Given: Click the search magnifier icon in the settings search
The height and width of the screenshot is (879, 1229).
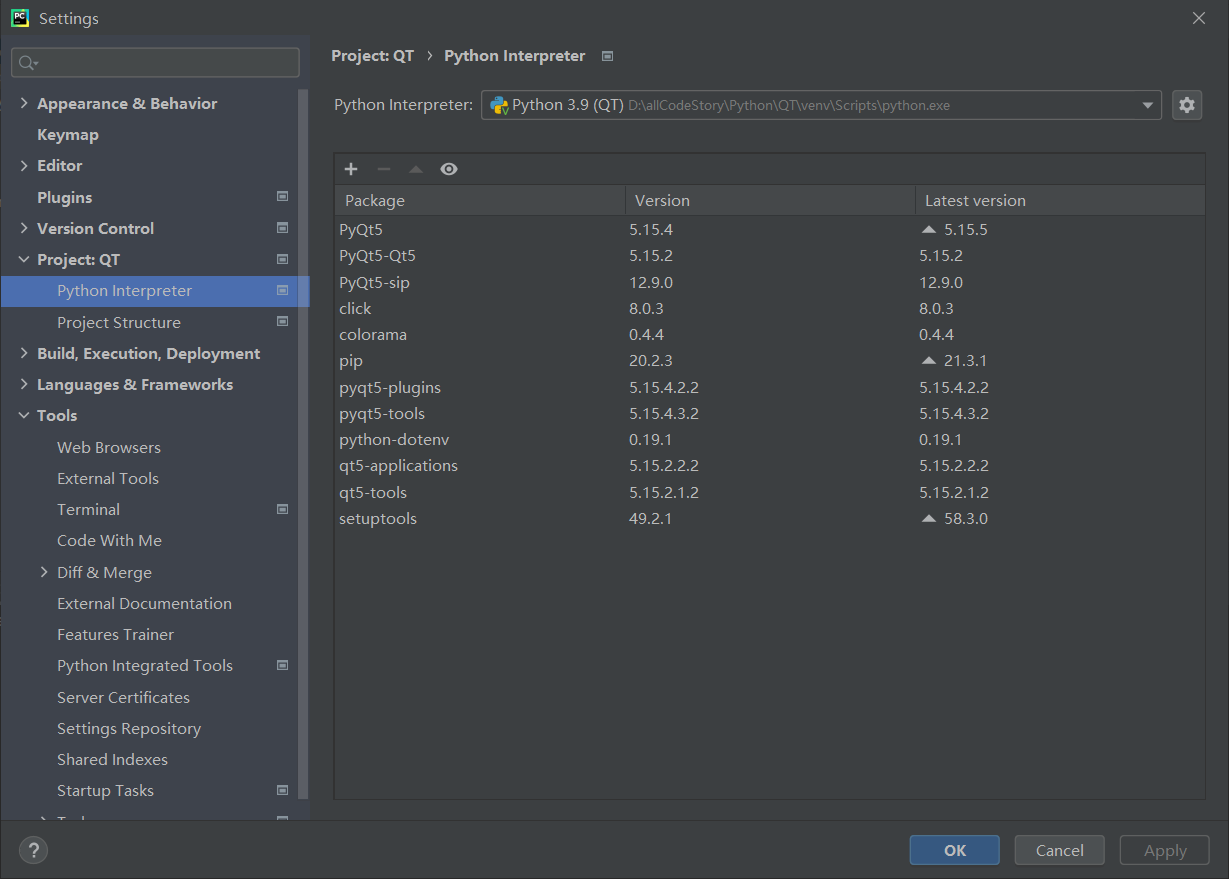Looking at the screenshot, I should coord(28,63).
